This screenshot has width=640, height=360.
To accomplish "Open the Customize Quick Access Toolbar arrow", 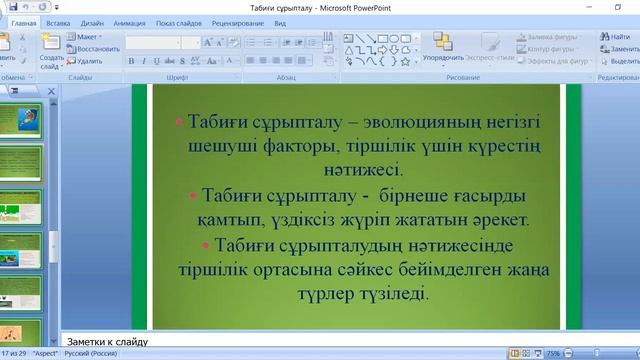I will pyautogui.click(x=57, y=7).
